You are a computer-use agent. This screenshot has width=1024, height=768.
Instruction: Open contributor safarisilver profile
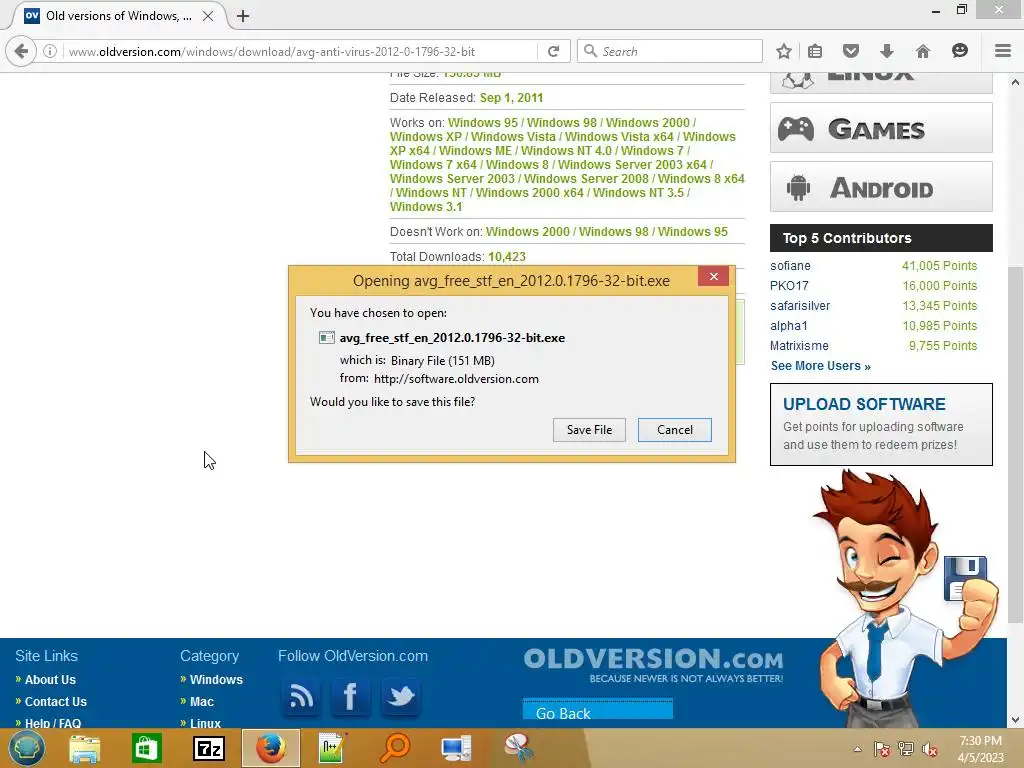tap(800, 306)
